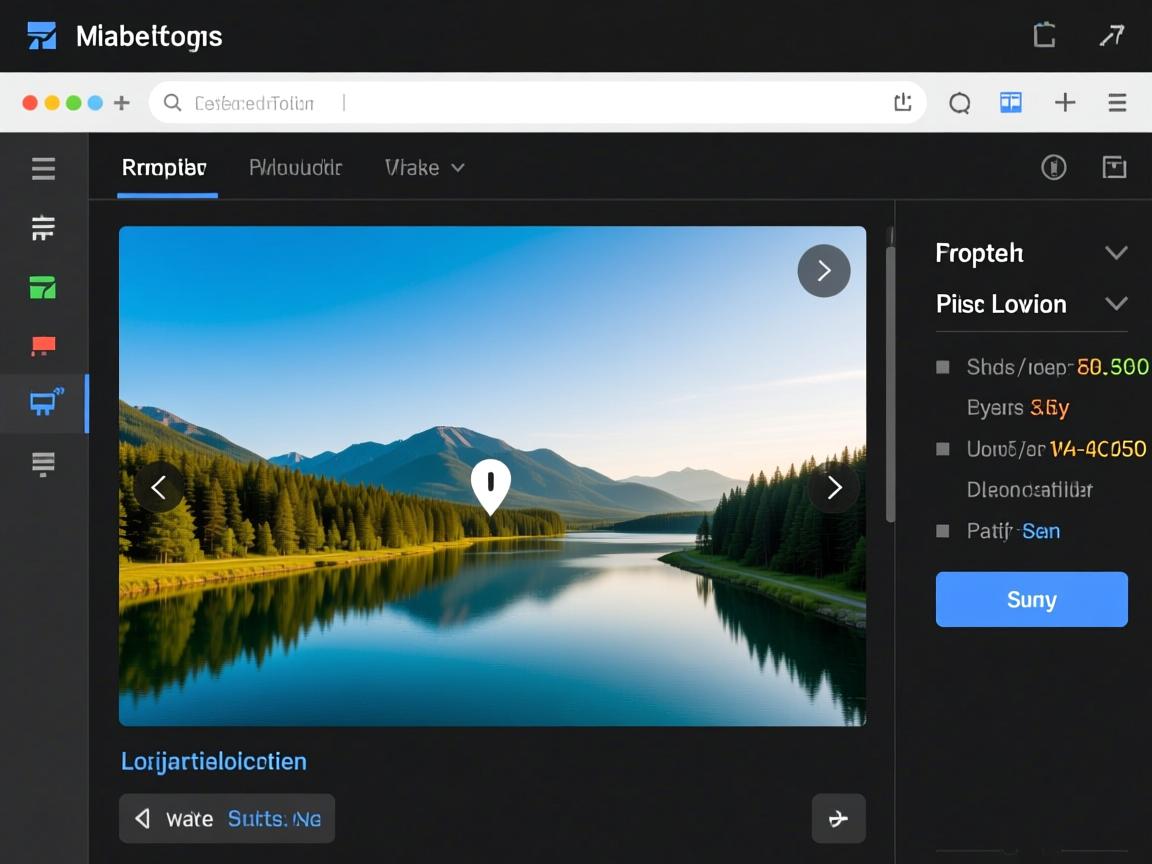Click the blue Suny button
1152x864 pixels.
pyautogui.click(x=1031, y=599)
